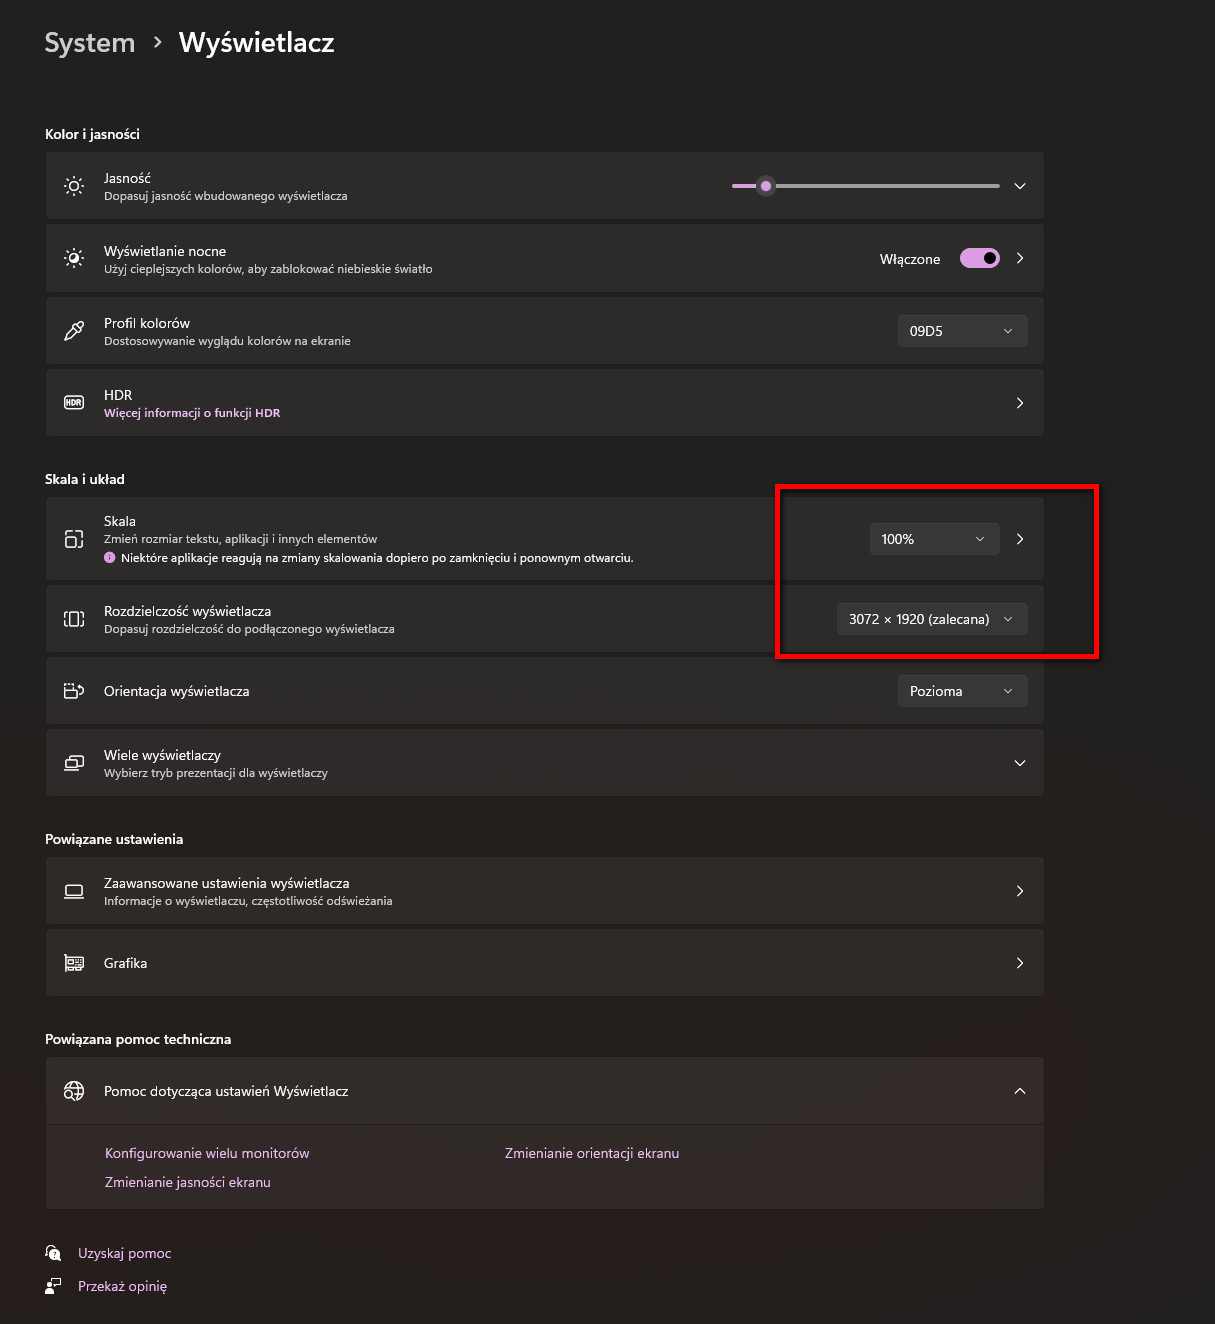The width and height of the screenshot is (1215, 1324).
Task: Click the HDR badge icon
Action: (74, 403)
